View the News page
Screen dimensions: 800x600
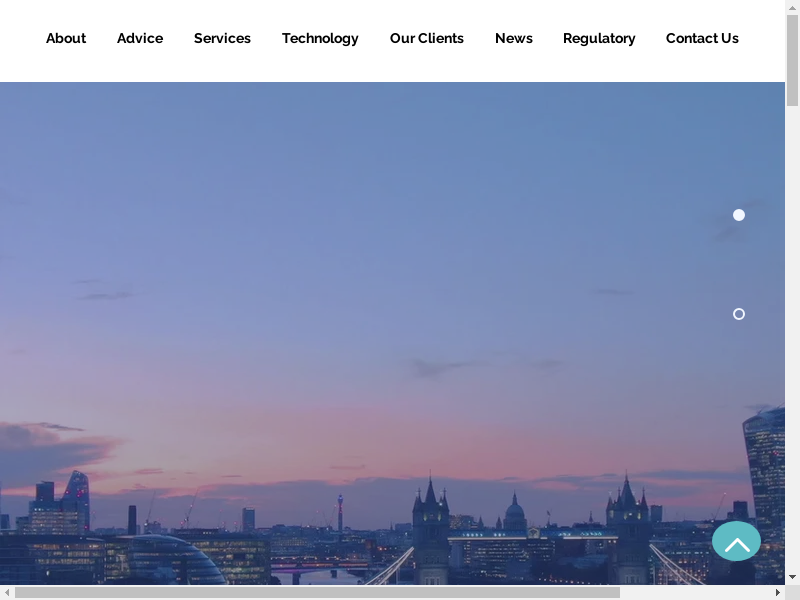[514, 38]
